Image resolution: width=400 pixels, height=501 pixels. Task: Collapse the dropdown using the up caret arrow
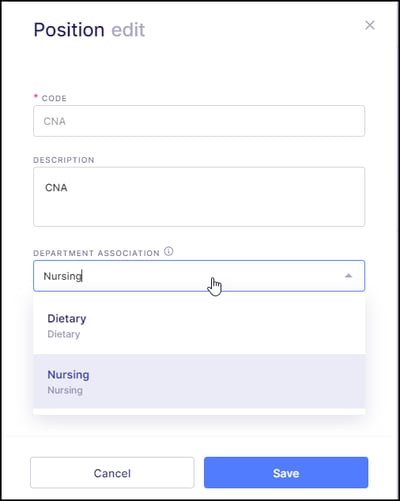coord(348,276)
